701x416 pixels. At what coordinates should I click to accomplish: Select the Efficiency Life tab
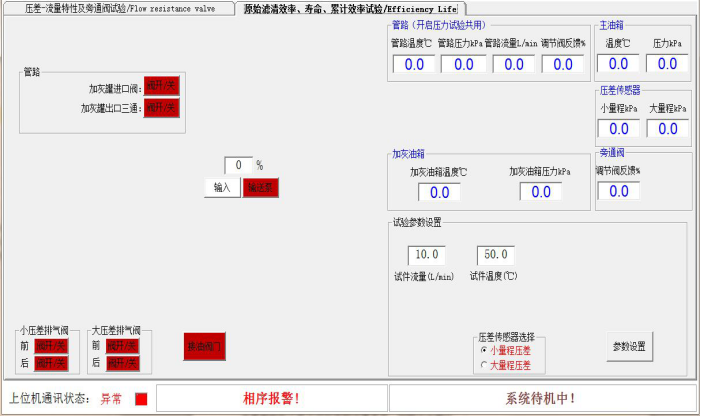pos(350,8)
